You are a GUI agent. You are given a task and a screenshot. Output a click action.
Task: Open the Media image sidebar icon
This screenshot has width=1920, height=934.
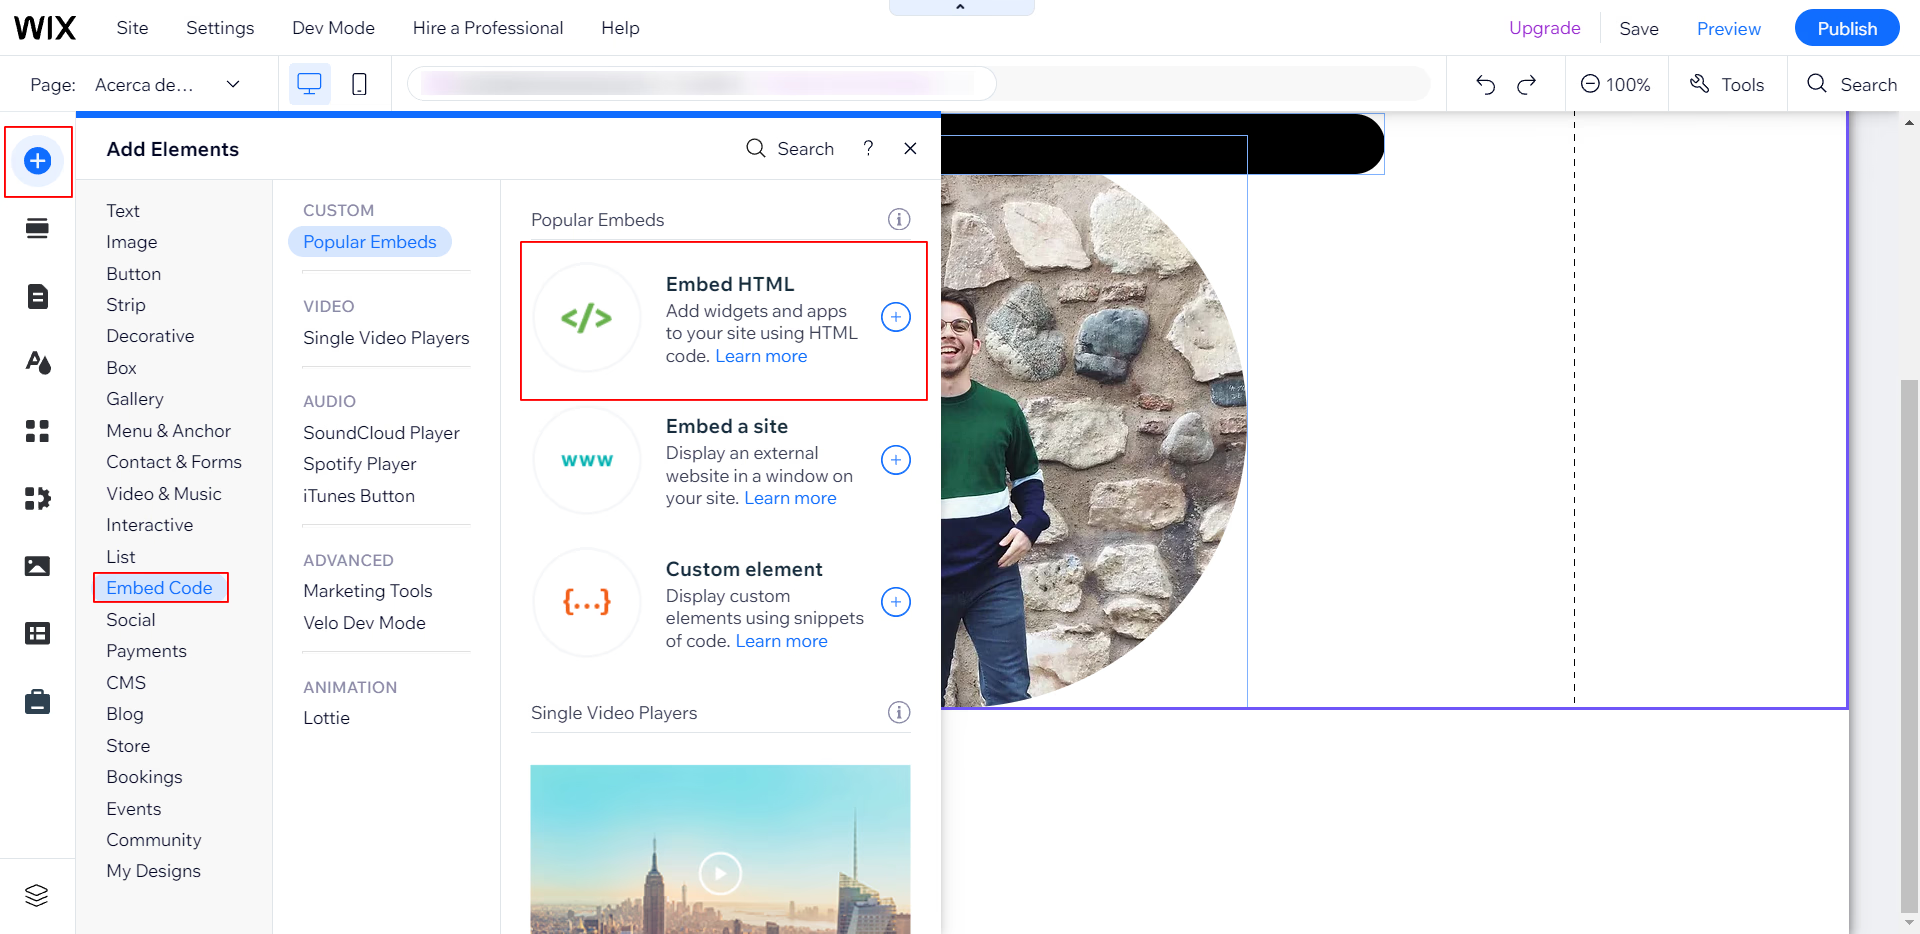tap(38, 566)
